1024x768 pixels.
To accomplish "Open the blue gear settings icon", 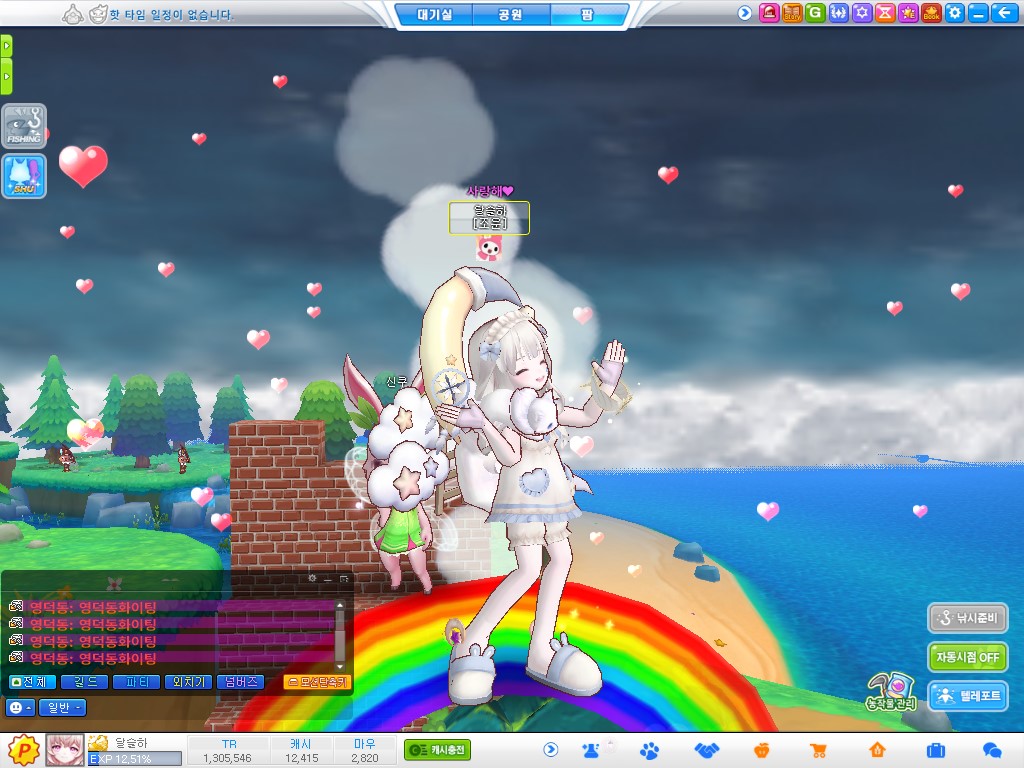I will [955, 13].
